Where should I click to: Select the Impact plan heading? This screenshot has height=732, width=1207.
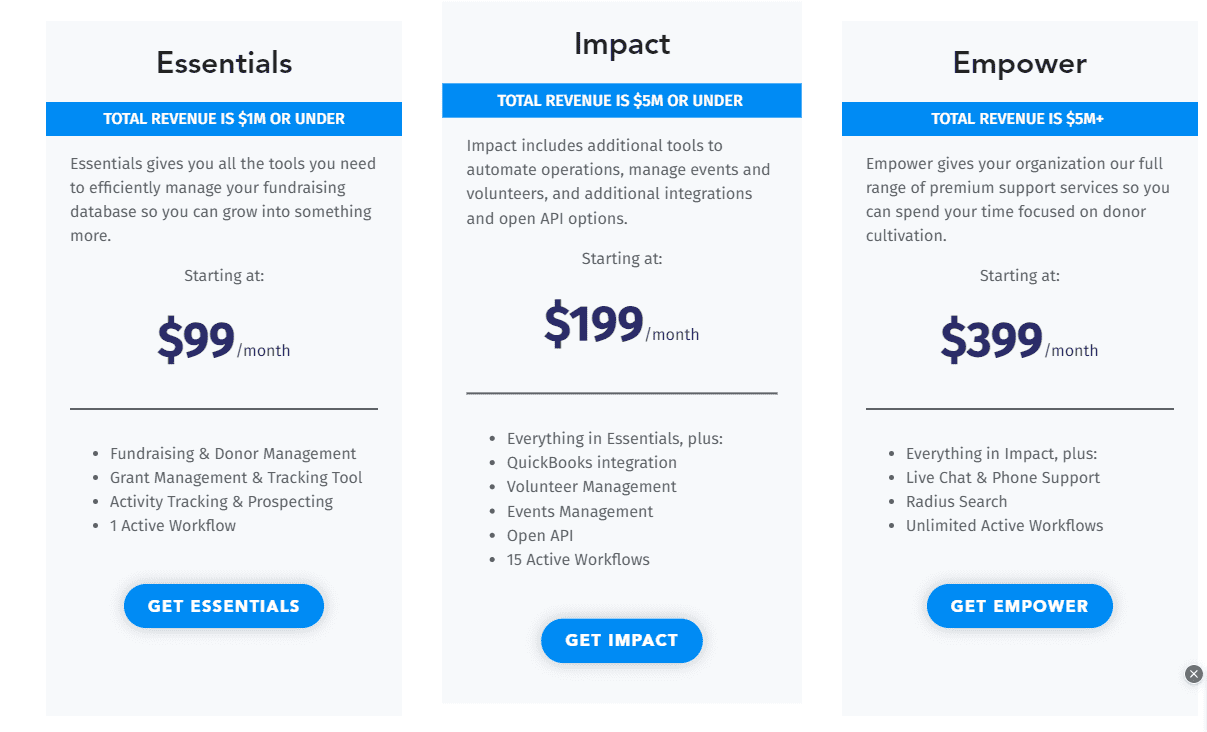click(x=621, y=43)
